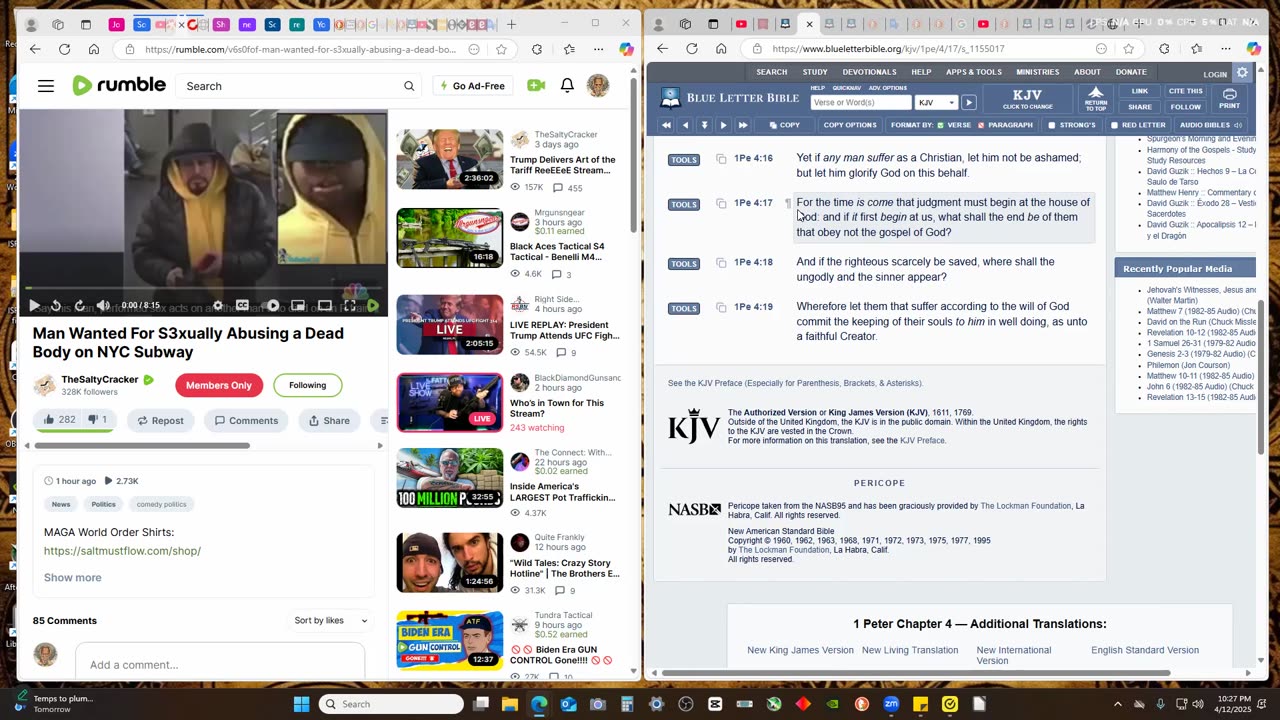The height and width of the screenshot is (720, 1280).
Task: Open Rumble hamburger menu
Action: click(x=46, y=86)
